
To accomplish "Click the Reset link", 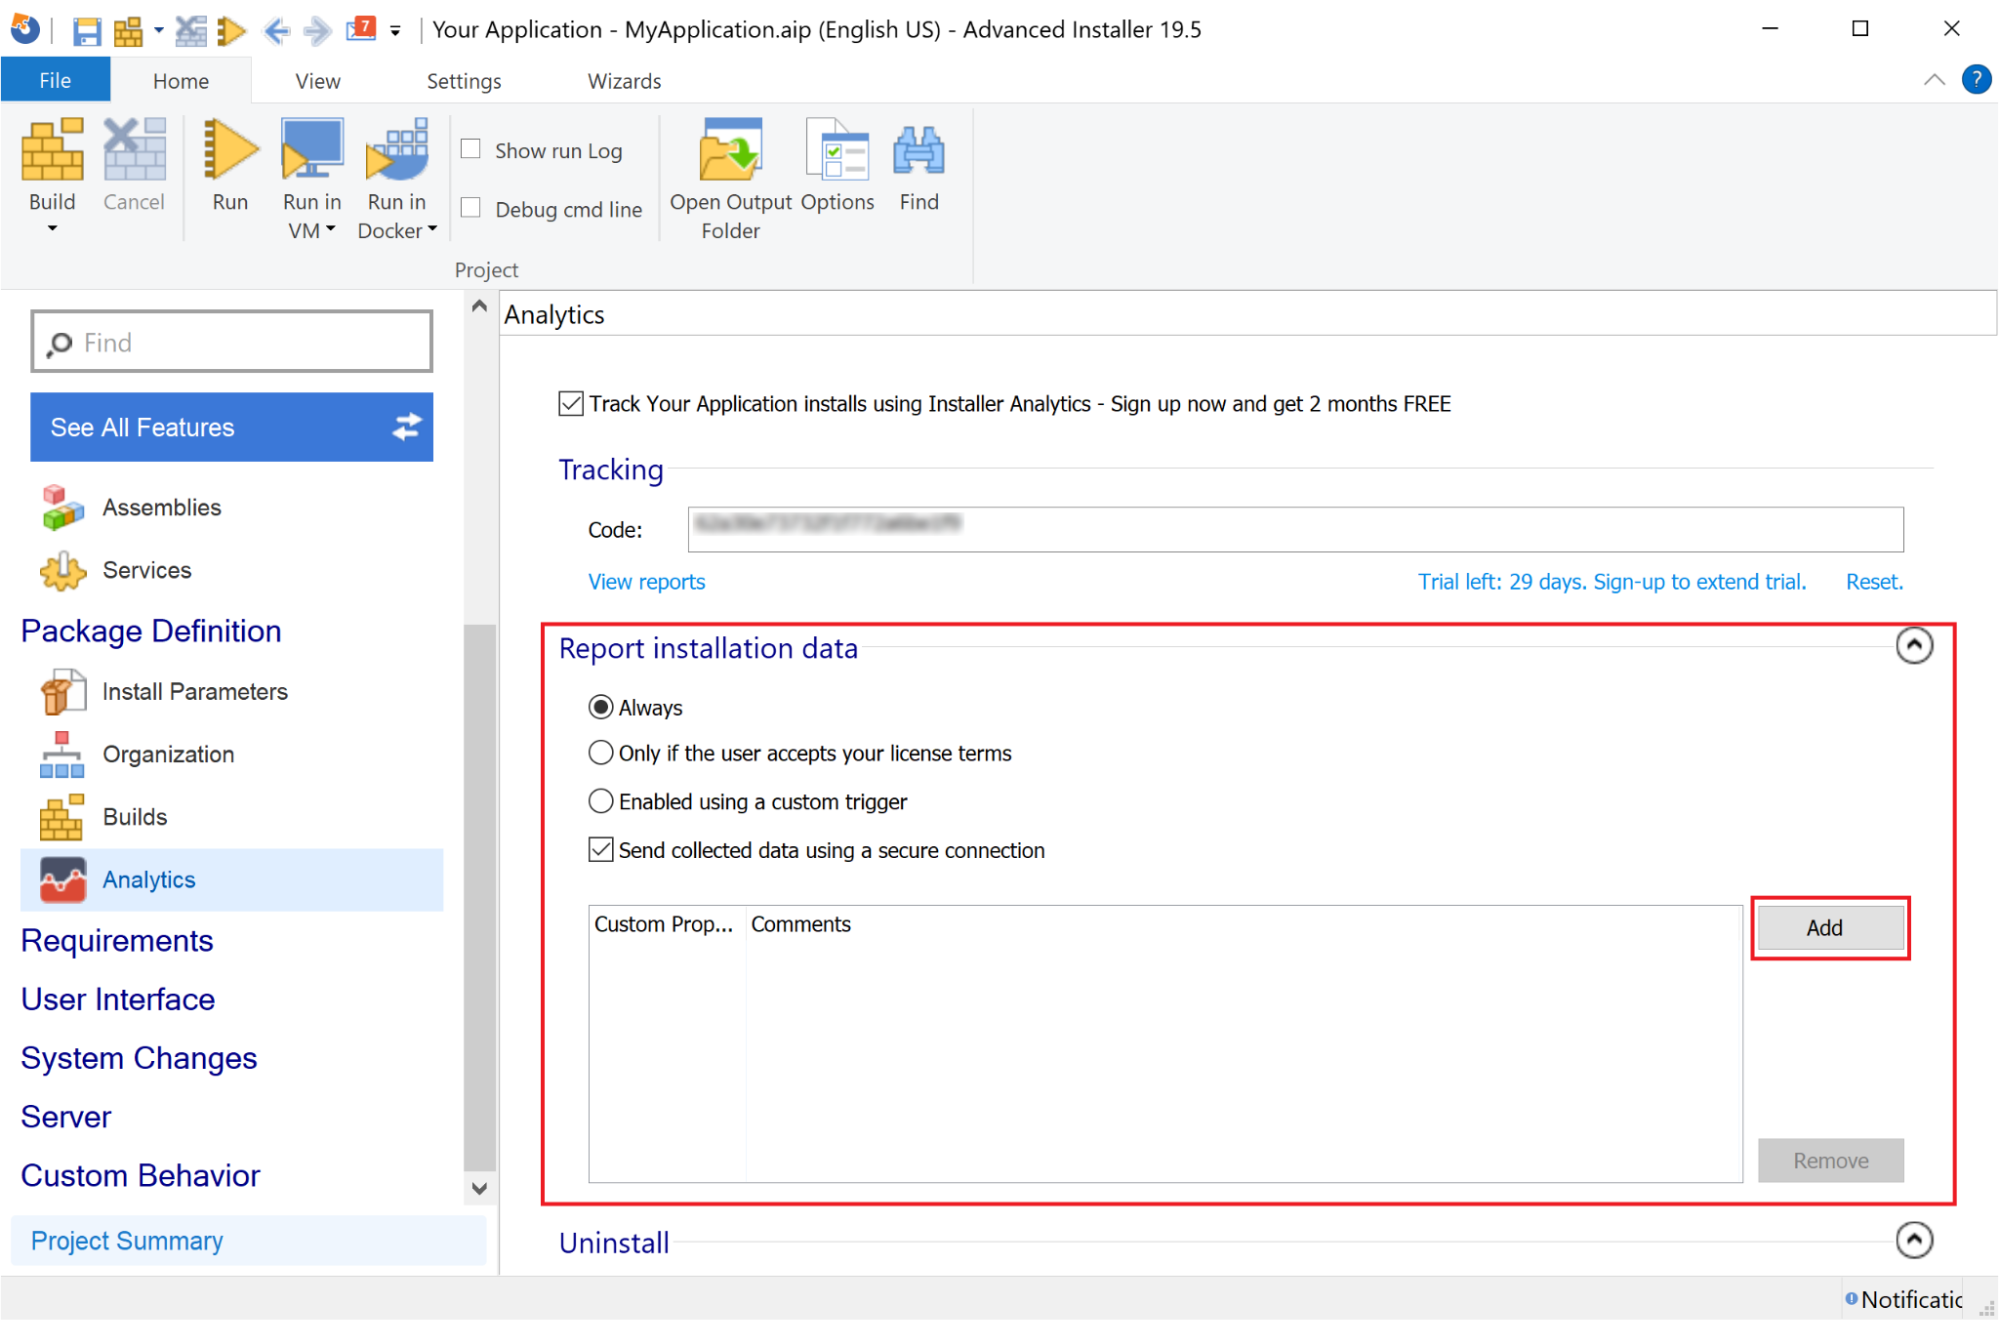I will 1874,582.
